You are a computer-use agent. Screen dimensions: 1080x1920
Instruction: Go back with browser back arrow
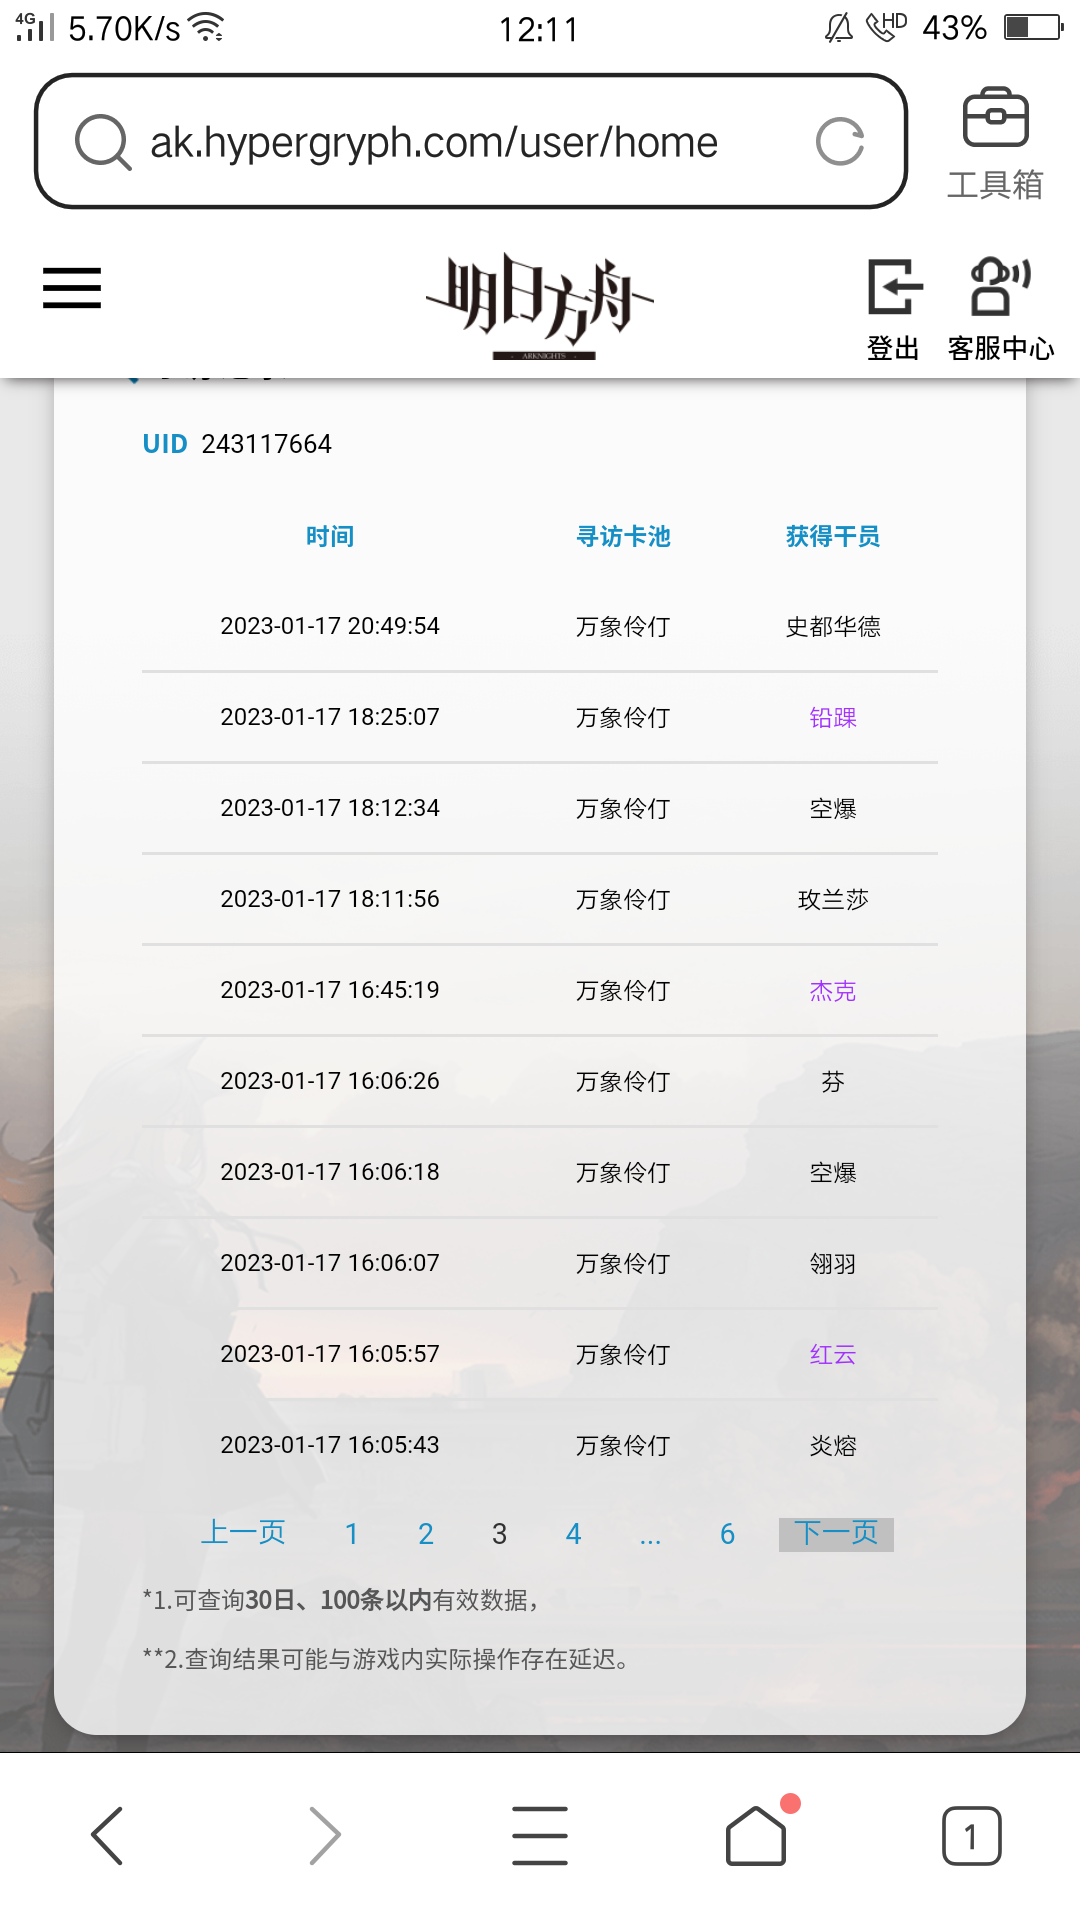point(107,1835)
